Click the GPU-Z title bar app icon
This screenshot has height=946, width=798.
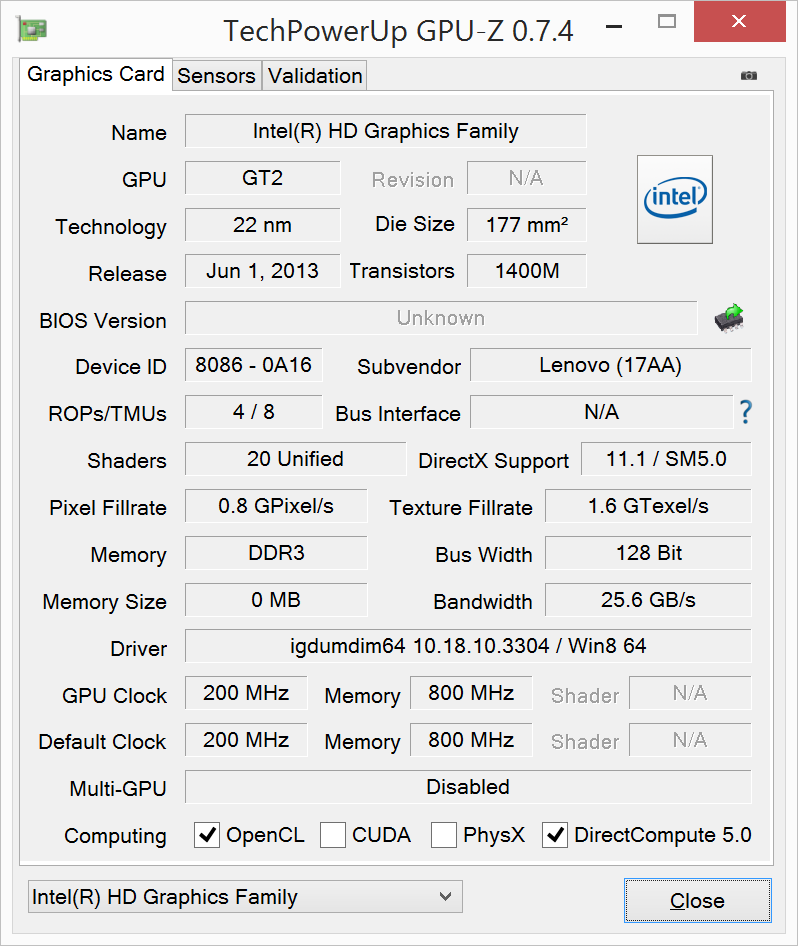(31, 29)
